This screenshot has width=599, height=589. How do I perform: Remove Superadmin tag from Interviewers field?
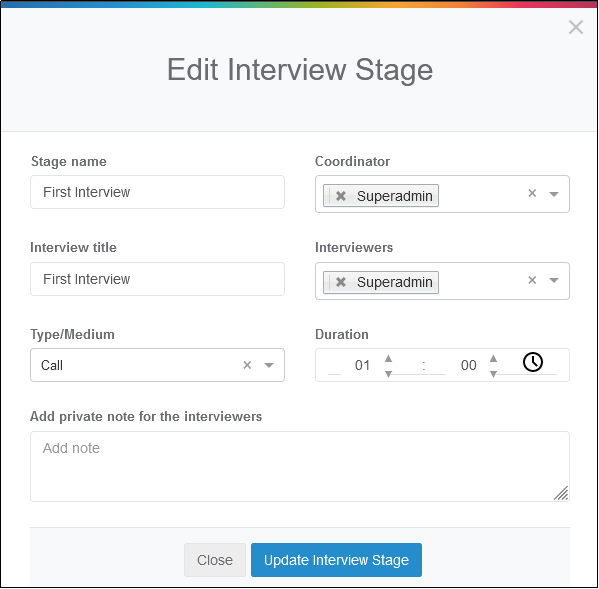tap(340, 282)
